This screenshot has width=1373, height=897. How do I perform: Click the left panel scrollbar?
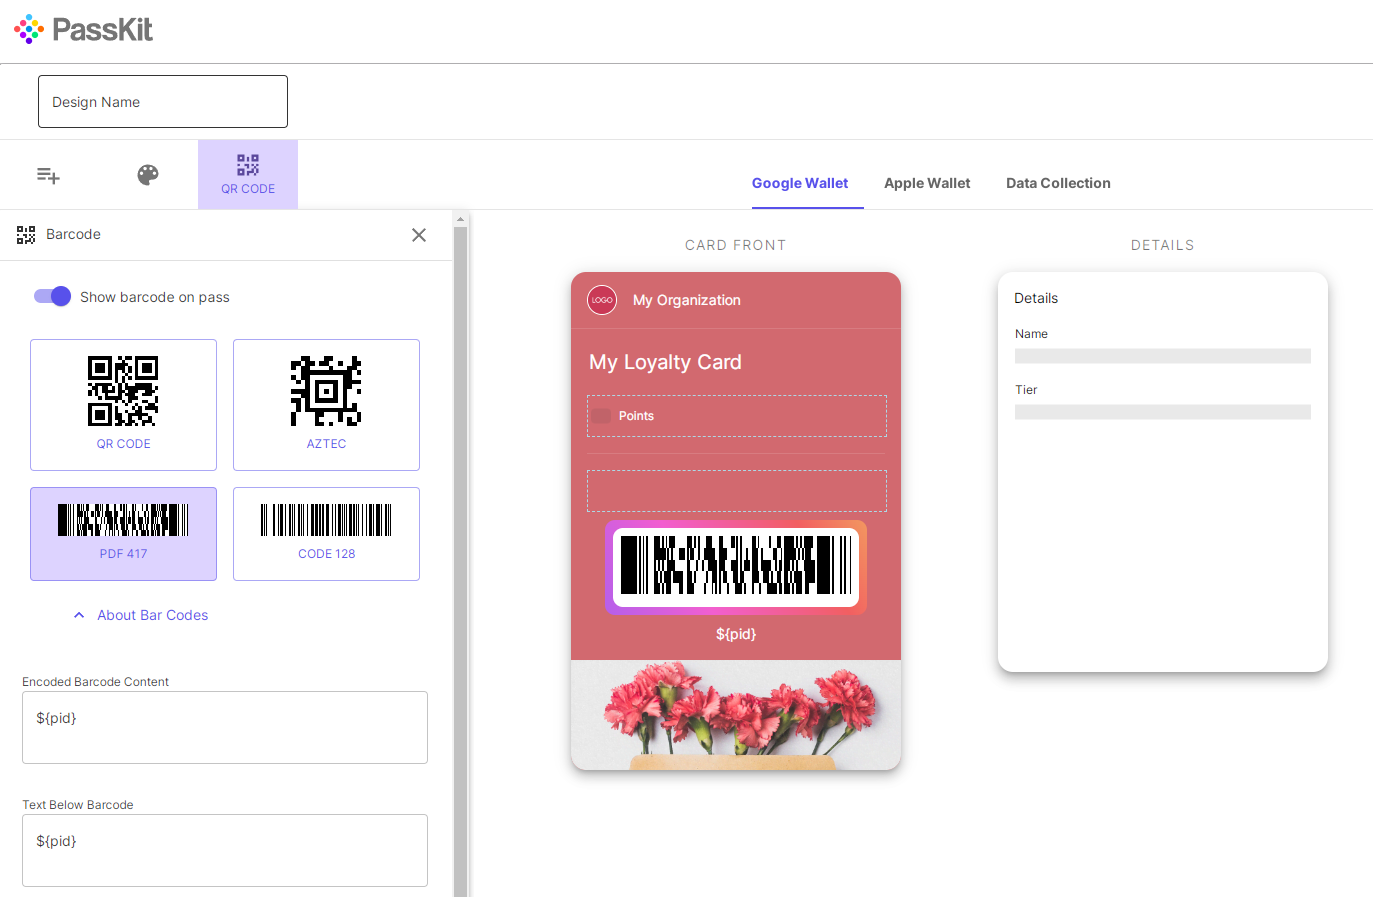pos(460,562)
